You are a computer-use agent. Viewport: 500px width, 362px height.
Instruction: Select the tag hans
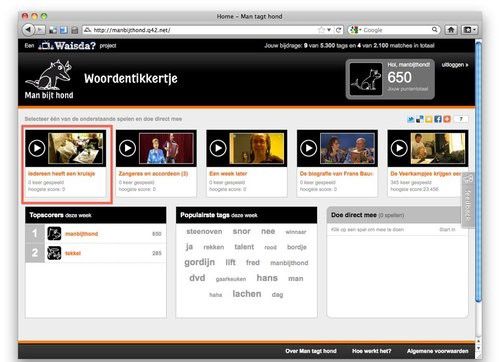pyautogui.click(x=267, y=278)
